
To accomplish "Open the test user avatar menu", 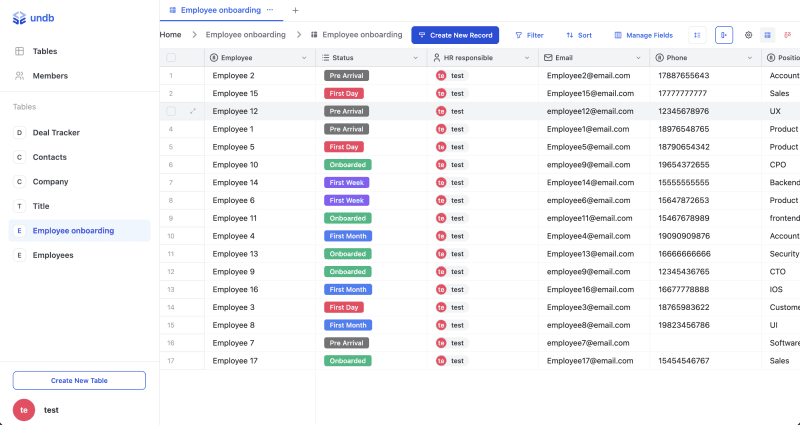I will pos(24,410).
